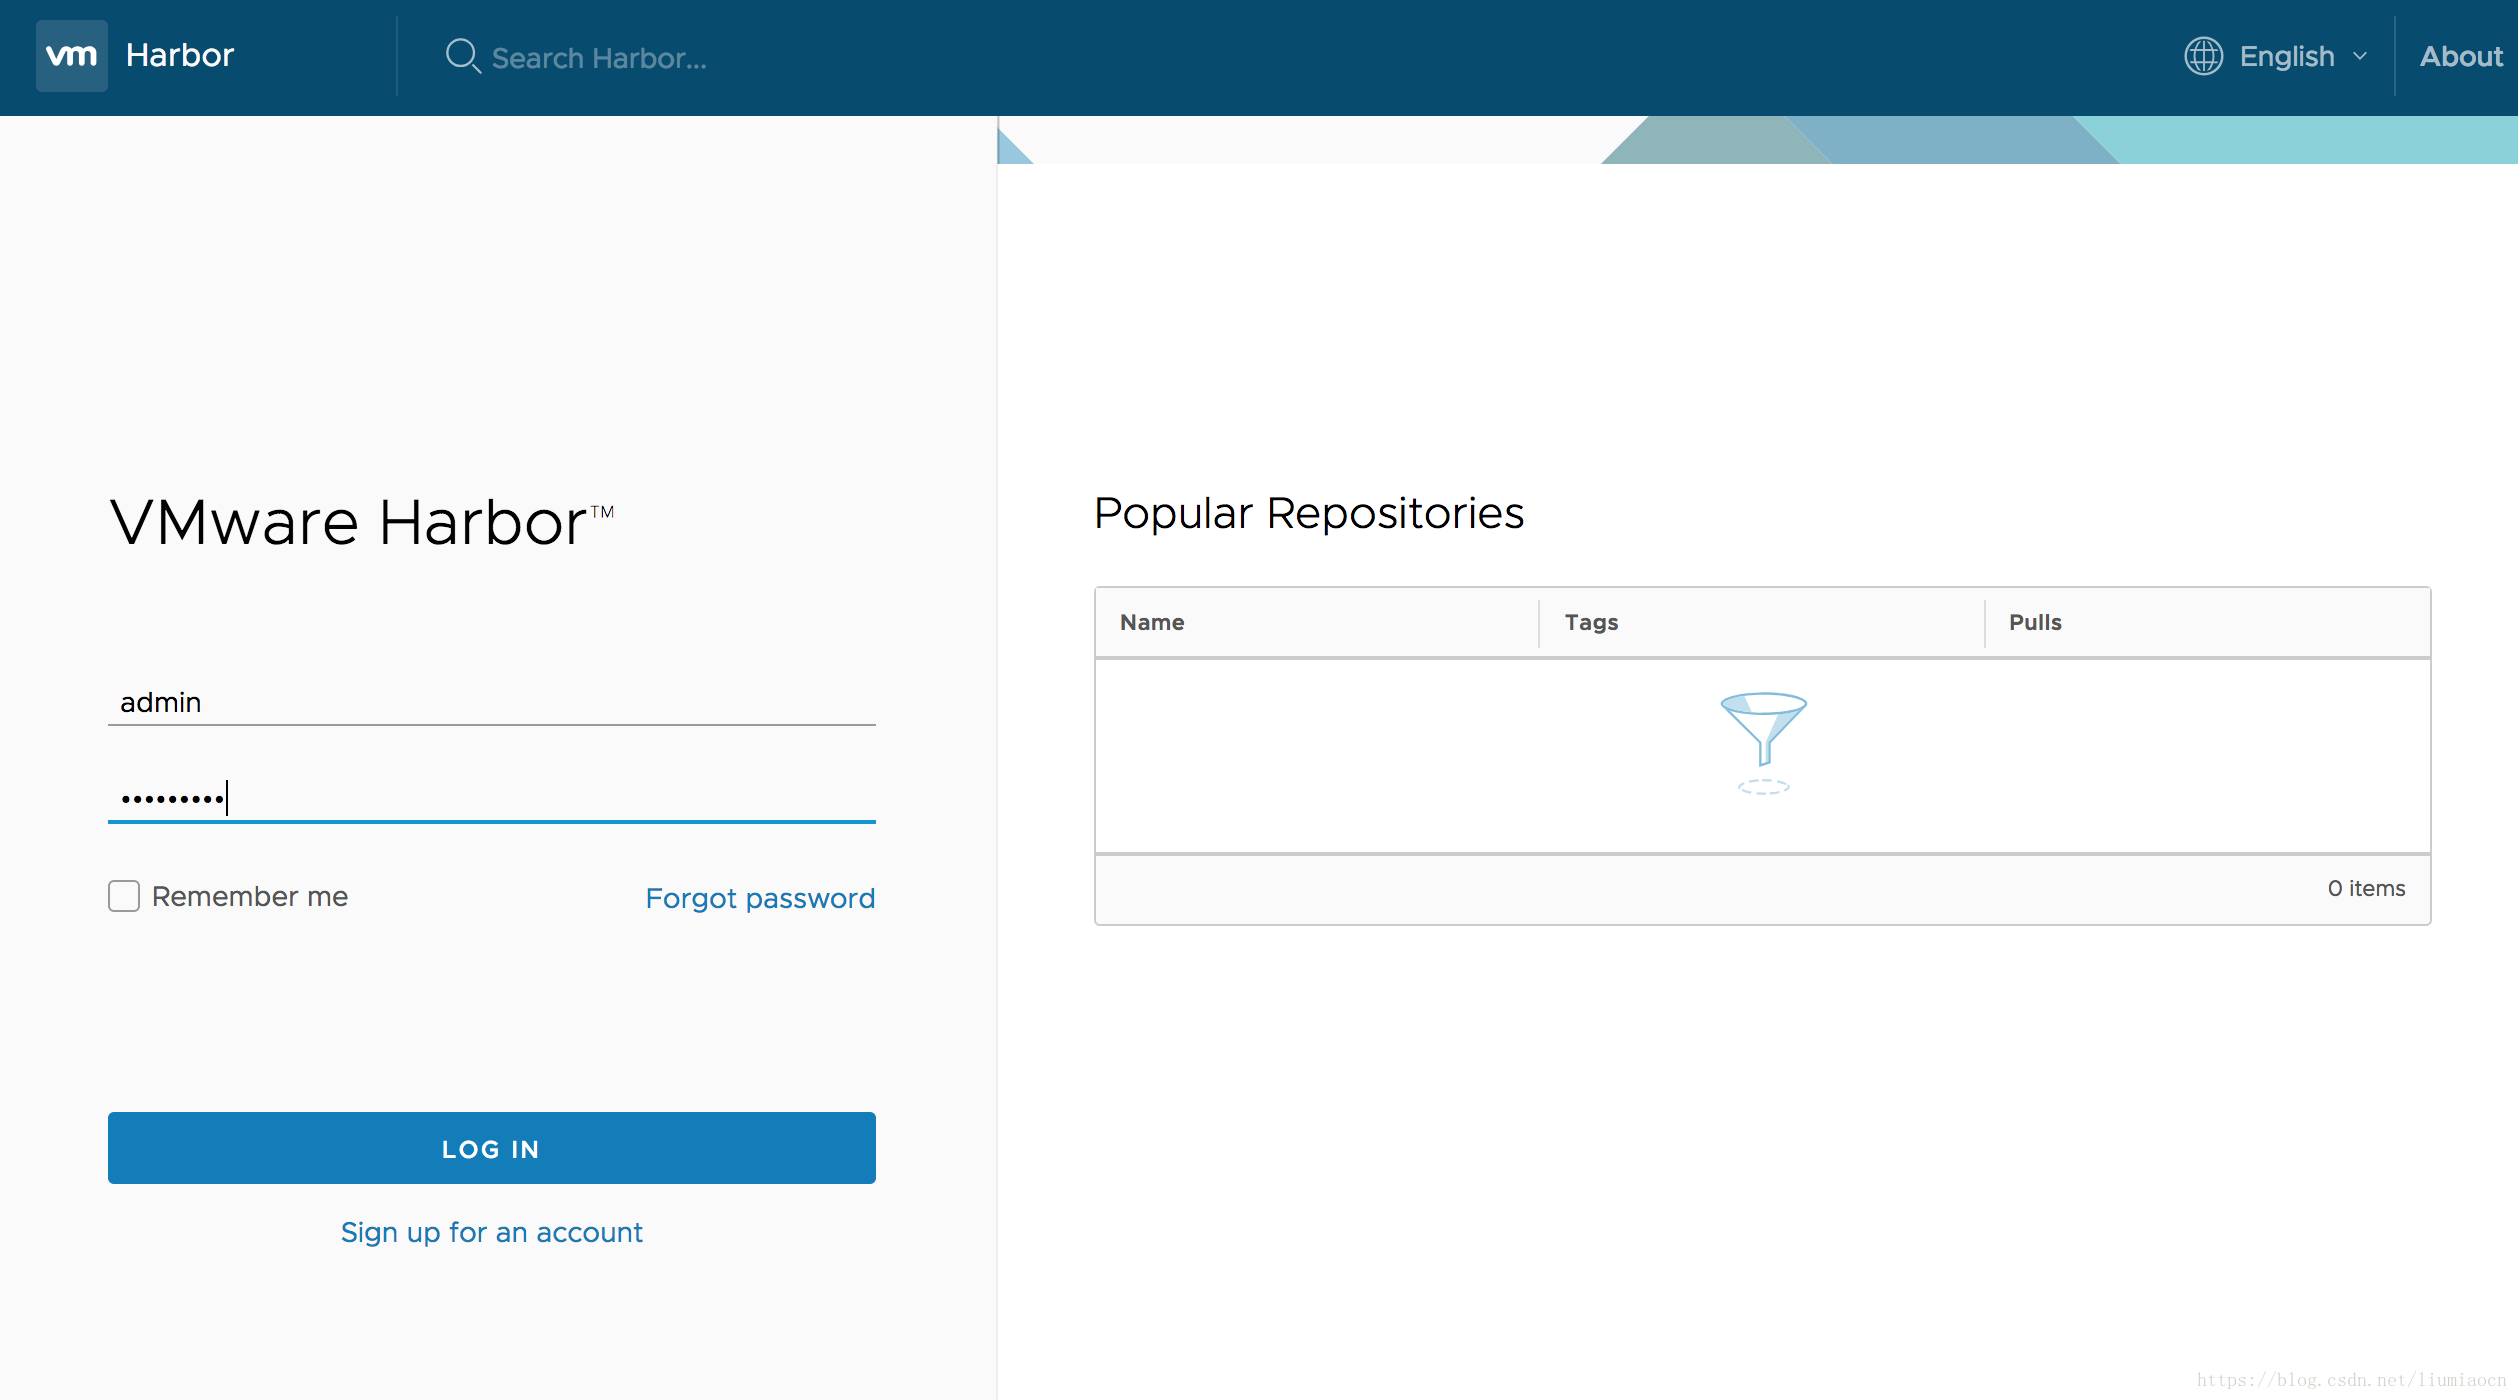
Task: Follow Sign up for an account link
Action: click(x=491, y=1232)
